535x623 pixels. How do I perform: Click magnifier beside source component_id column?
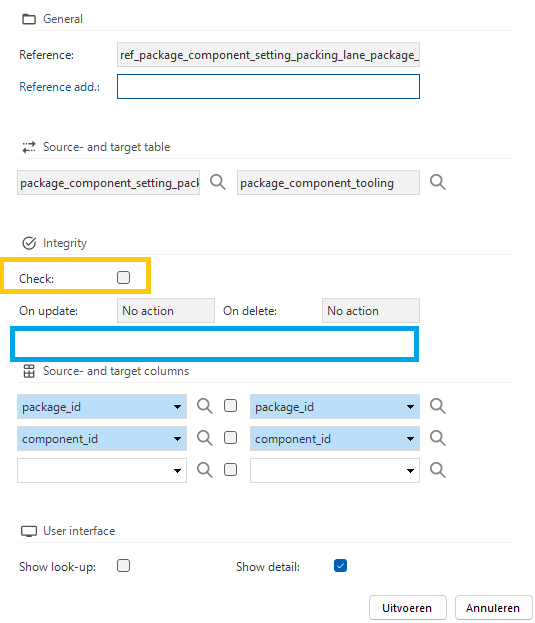tap(205, 438)
